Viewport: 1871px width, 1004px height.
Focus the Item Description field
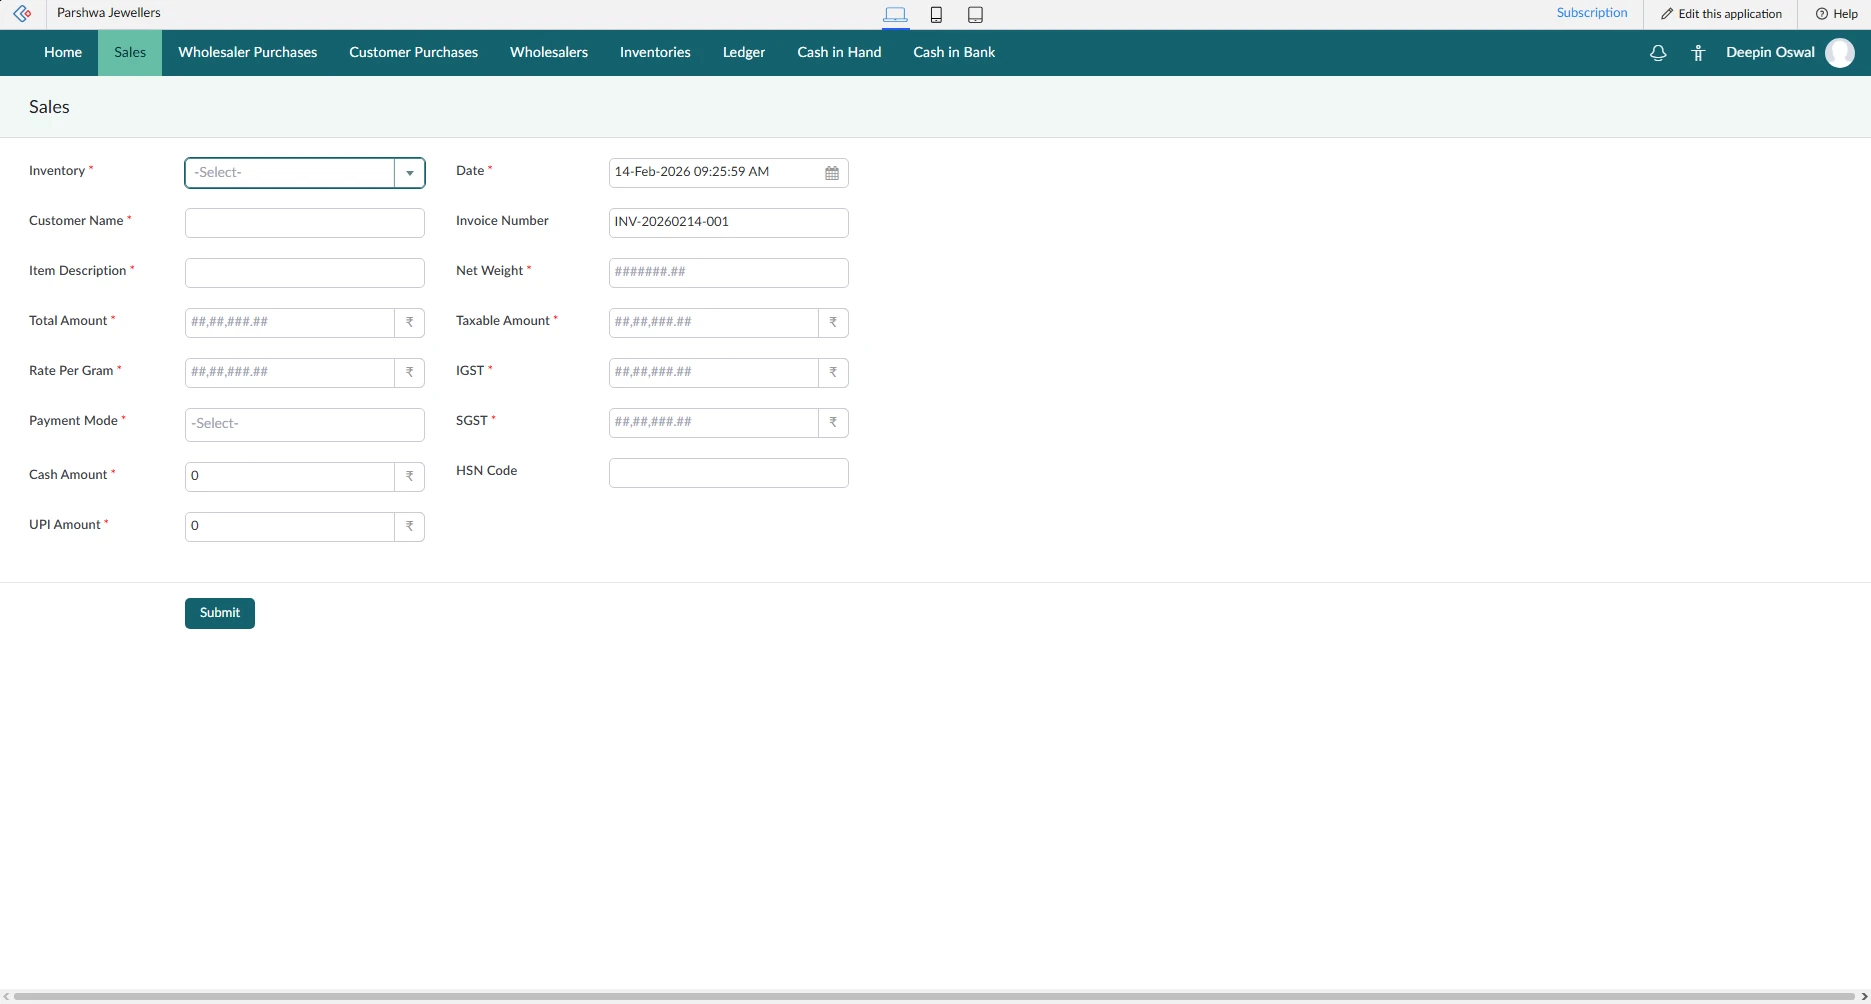[305, 273]
